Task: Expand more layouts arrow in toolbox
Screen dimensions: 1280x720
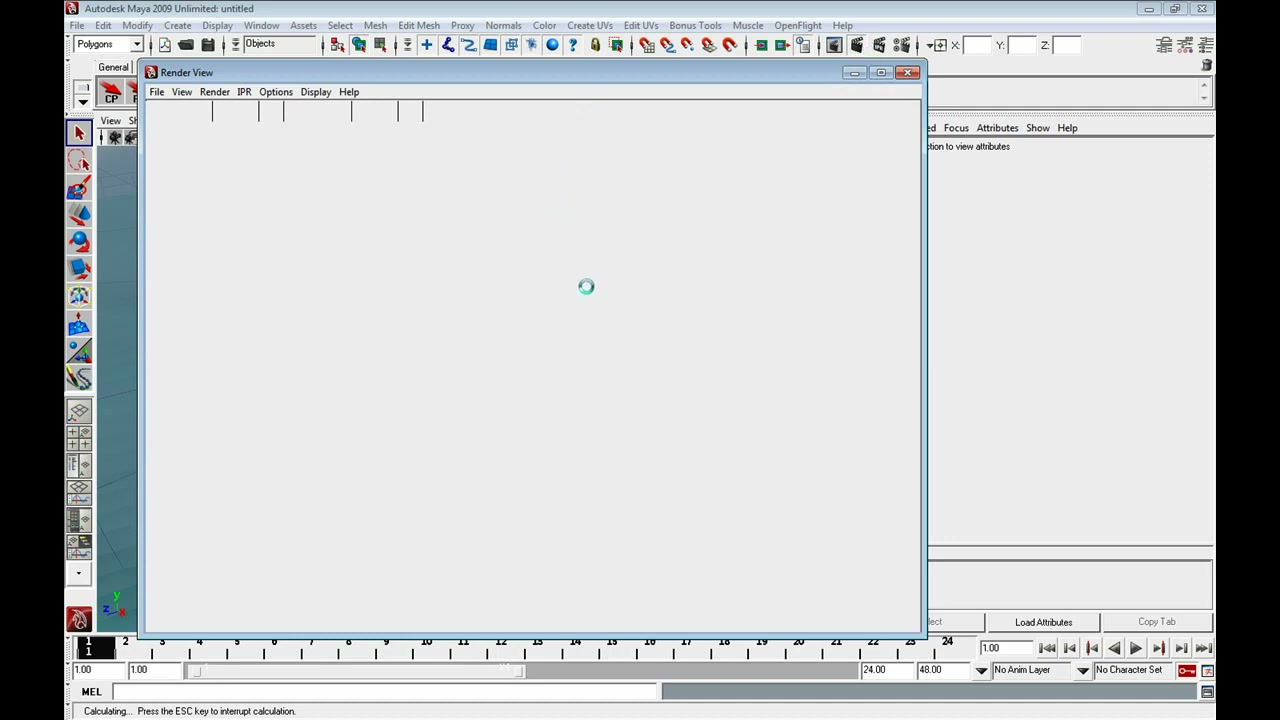Action: (x=79, y=573)
